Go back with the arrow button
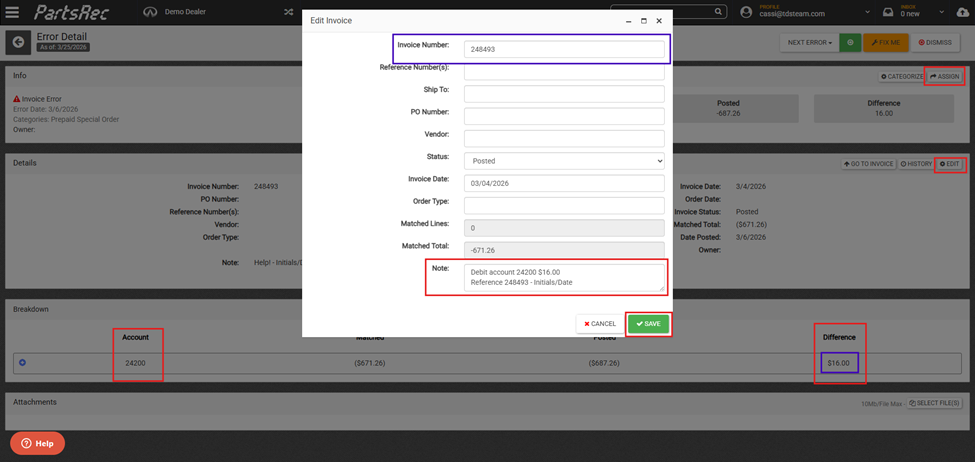The width and height of the screenshot is (975, 462). point(18,42)
